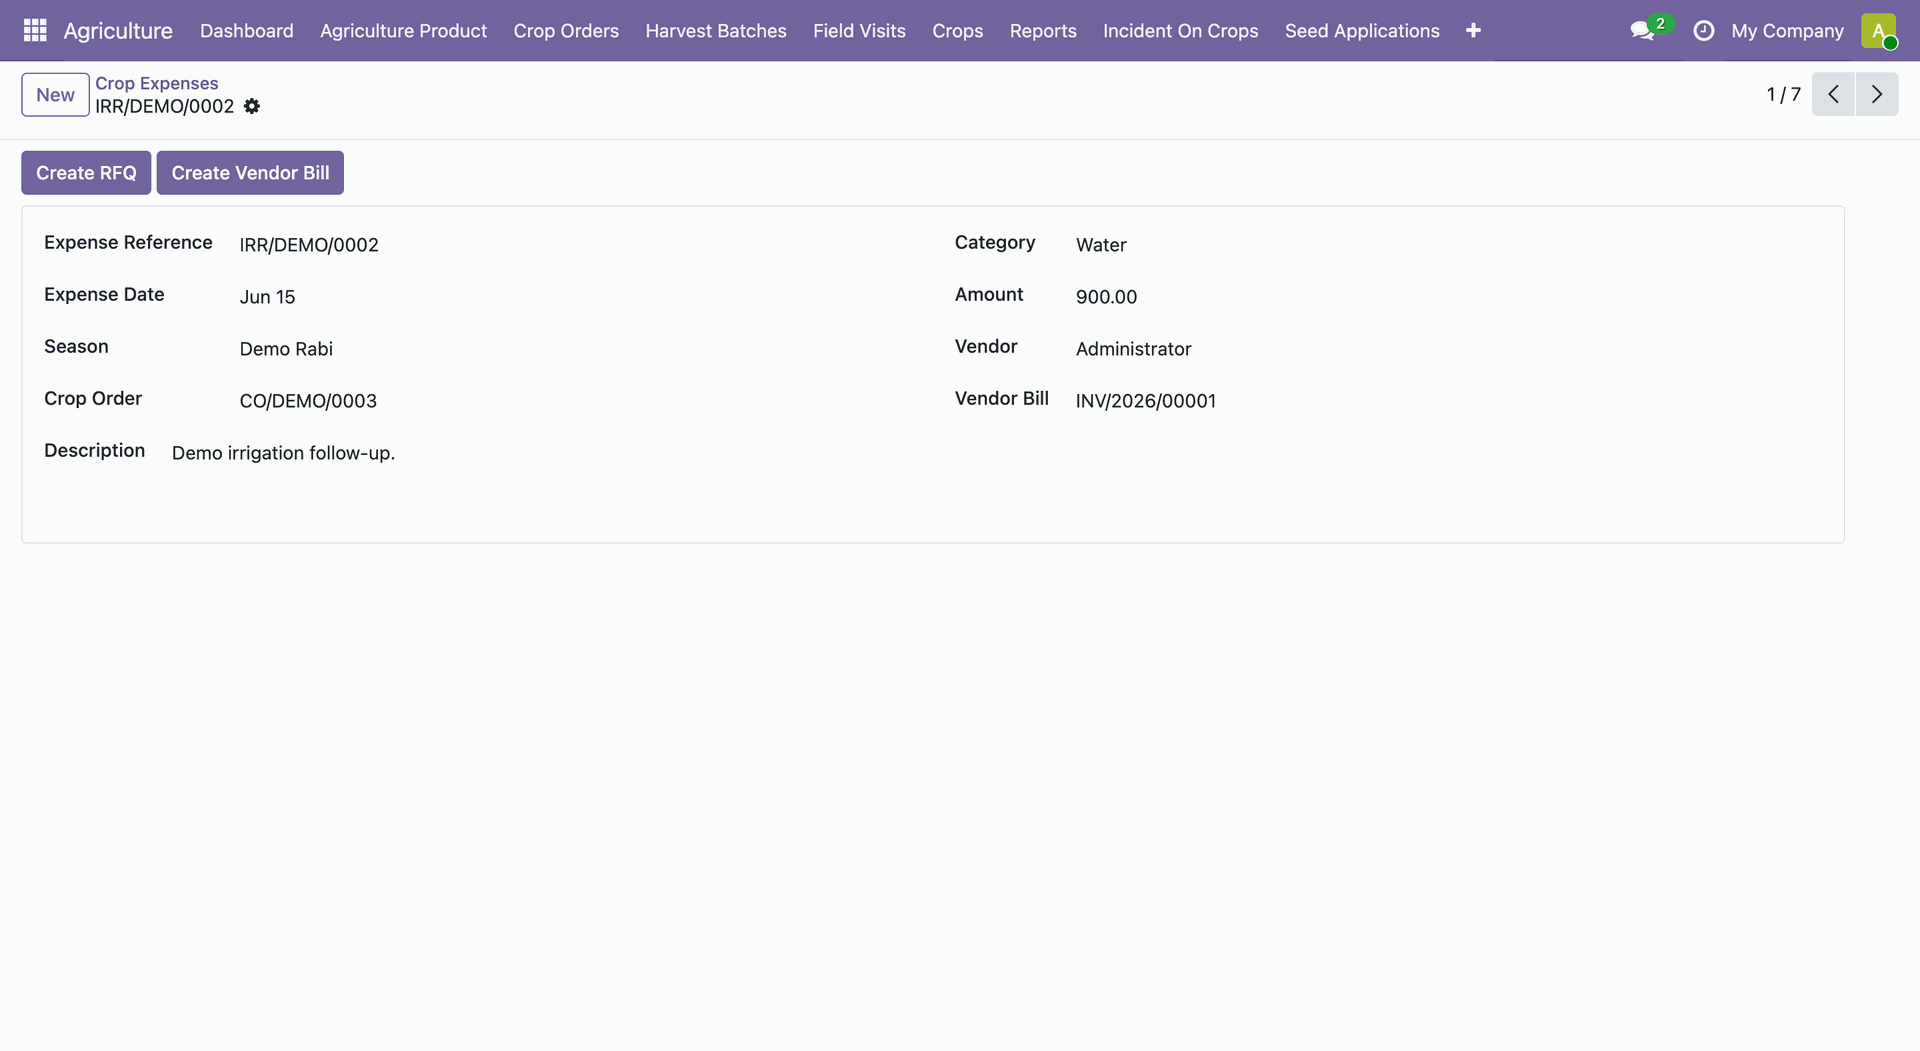Click the Create RFQ button
This screenshot has width=1920, height=1051.
pyautogui.click(x=86, y=173)
